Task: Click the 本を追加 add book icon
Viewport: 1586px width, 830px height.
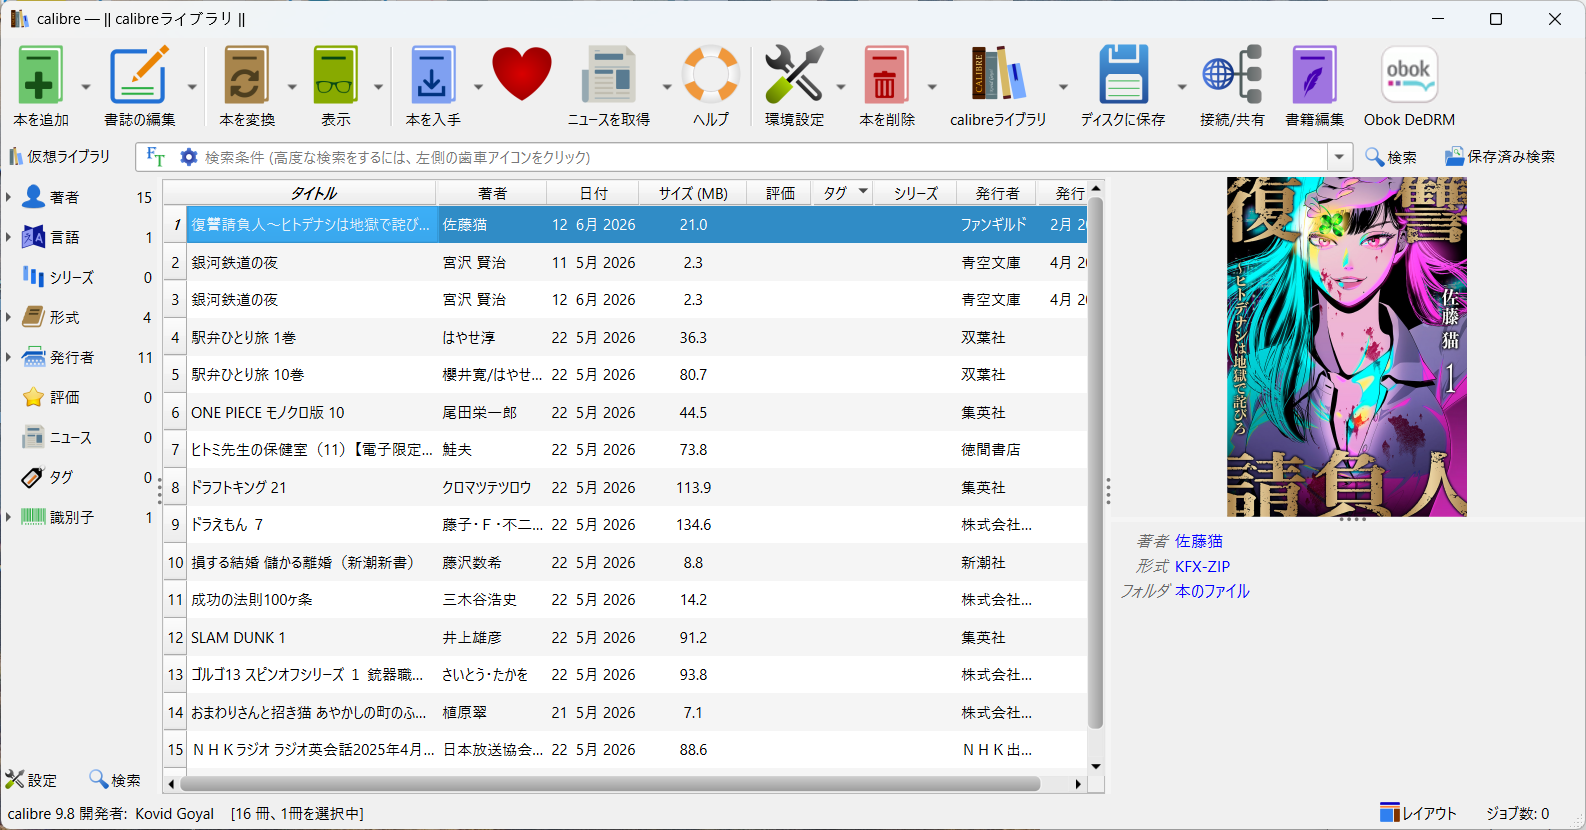Action: 40,75
